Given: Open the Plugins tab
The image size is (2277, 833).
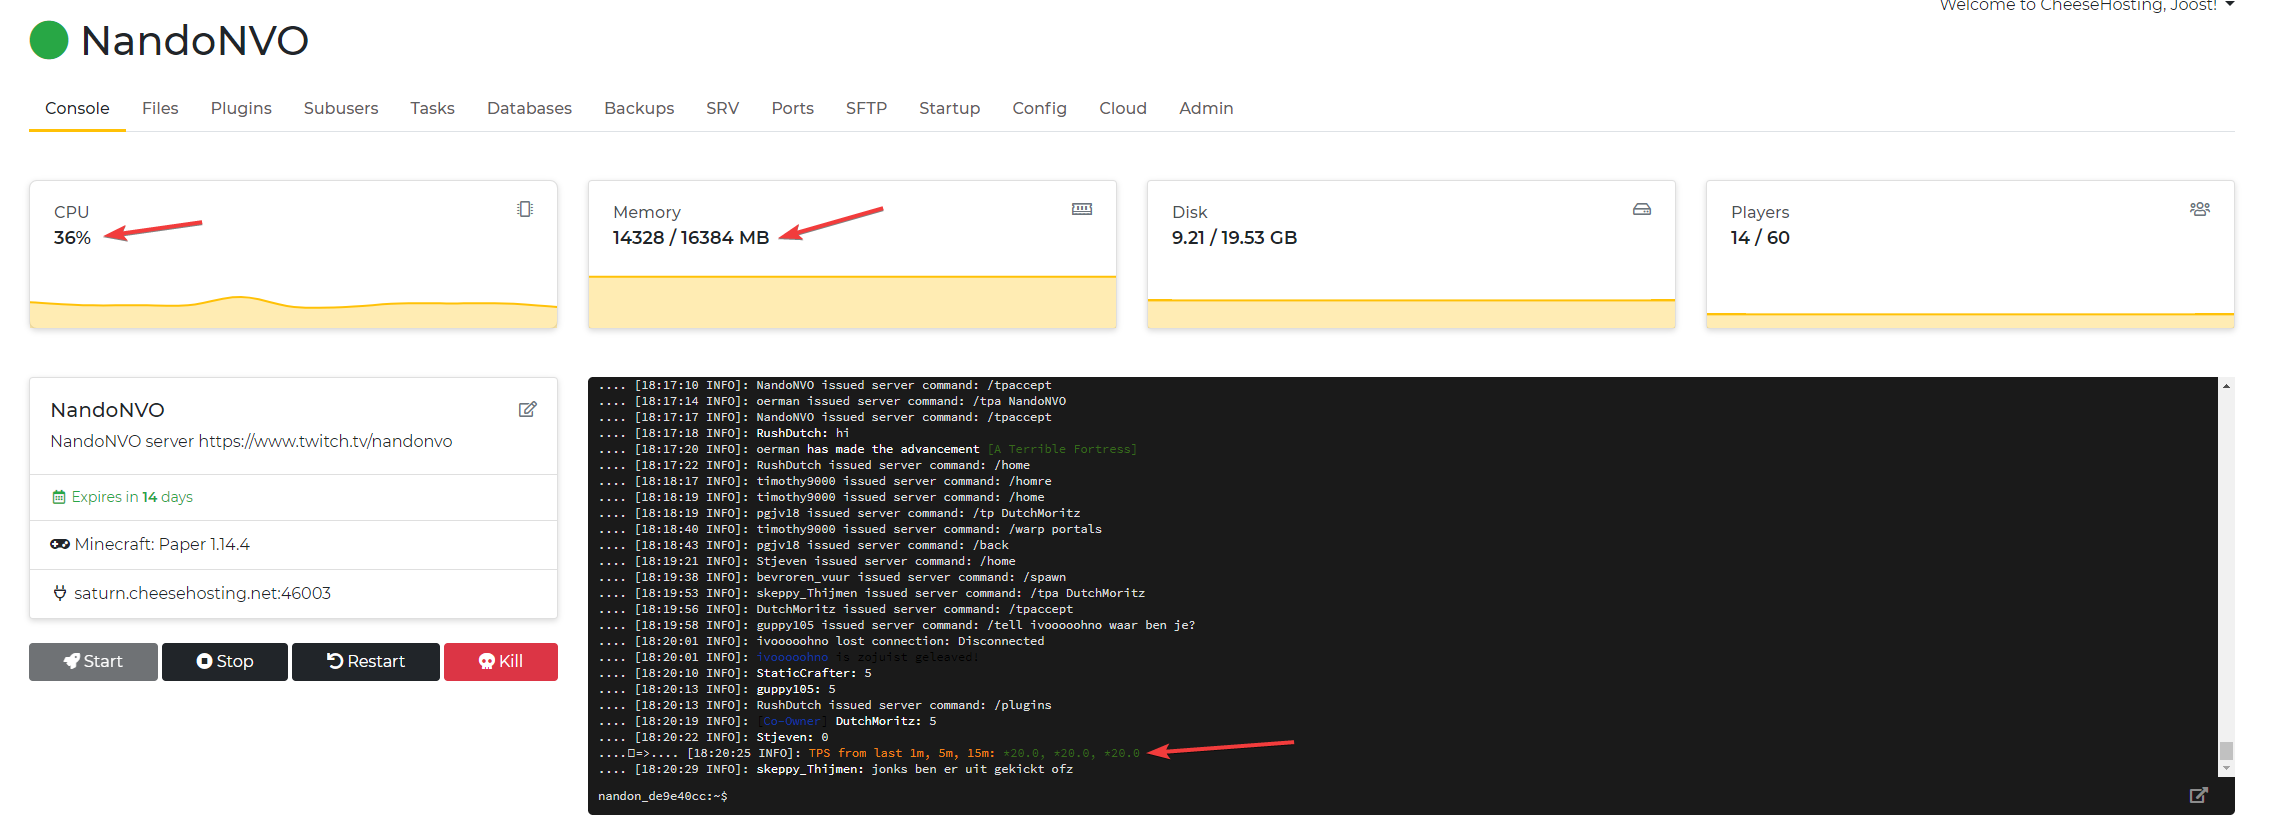Looking at the screenshot, I should tap(241, 108).
